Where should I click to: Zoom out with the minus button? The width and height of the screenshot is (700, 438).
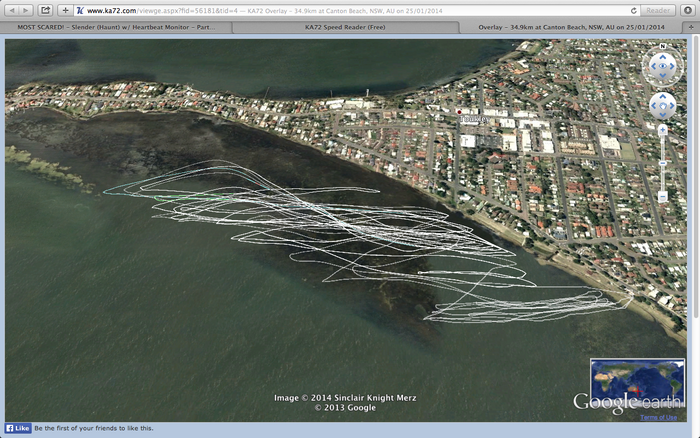coord(662,197)
